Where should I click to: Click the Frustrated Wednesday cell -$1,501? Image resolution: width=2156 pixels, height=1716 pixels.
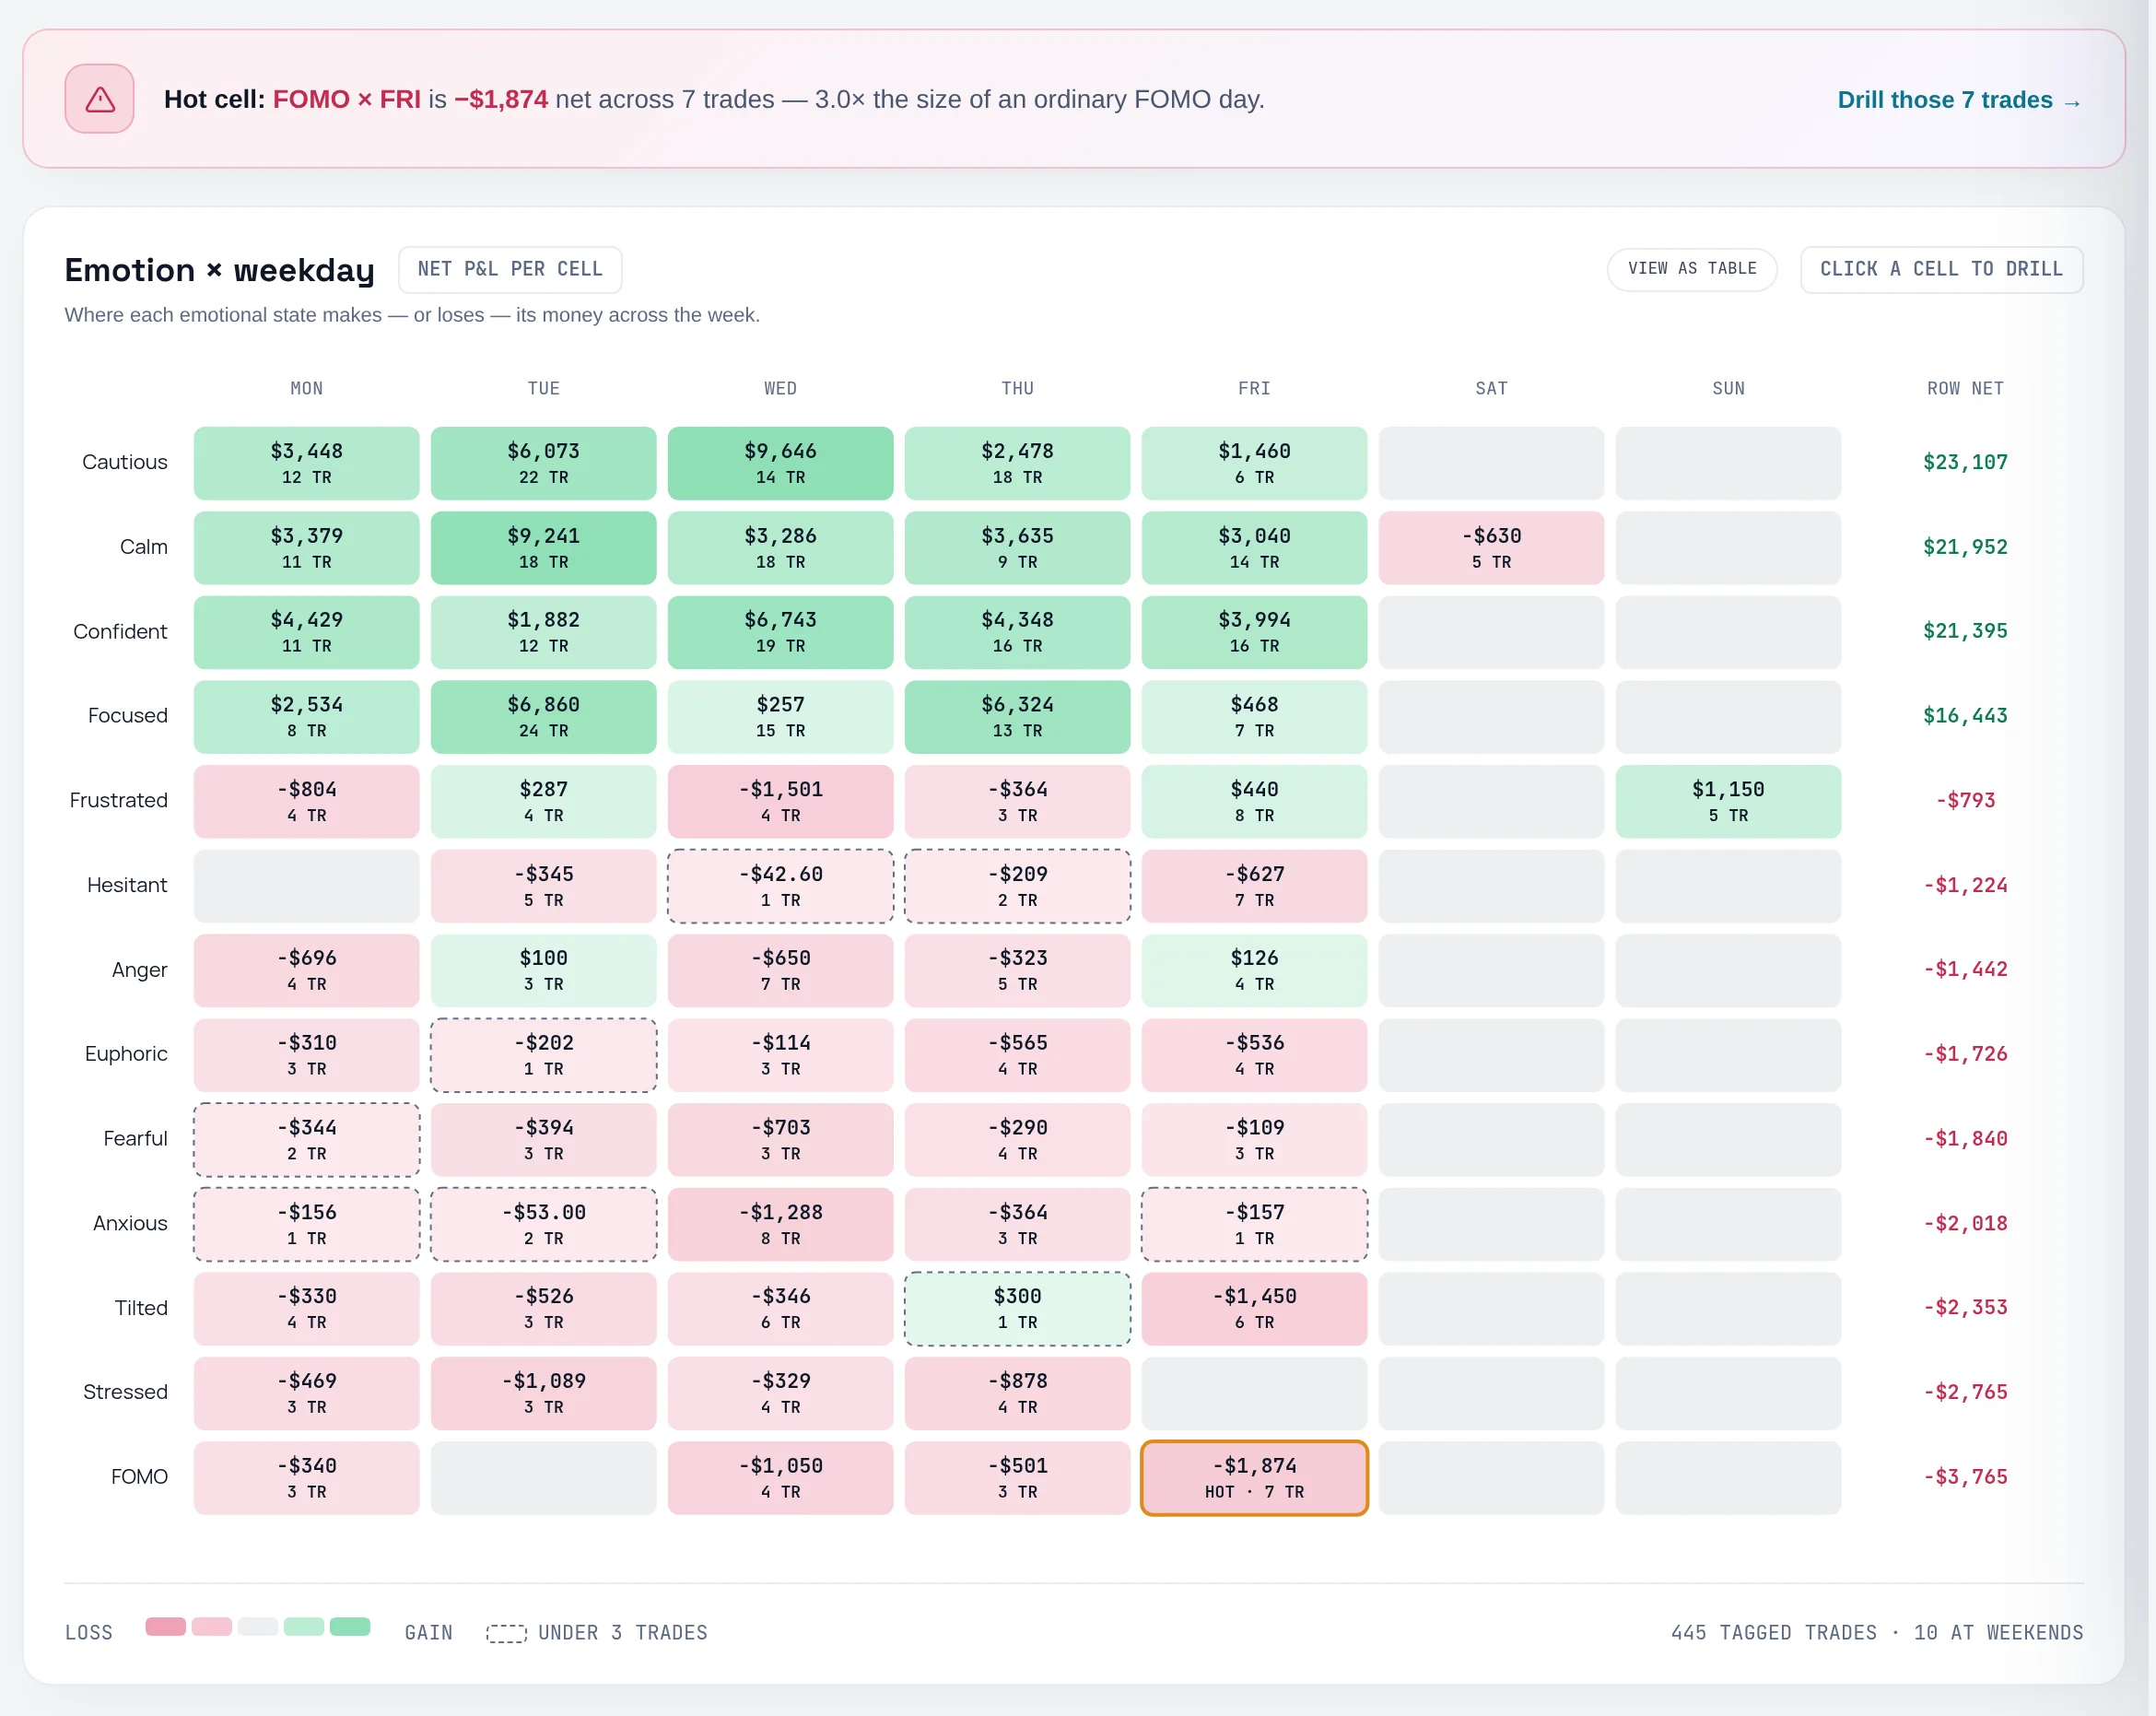click(x=780, y=801)
